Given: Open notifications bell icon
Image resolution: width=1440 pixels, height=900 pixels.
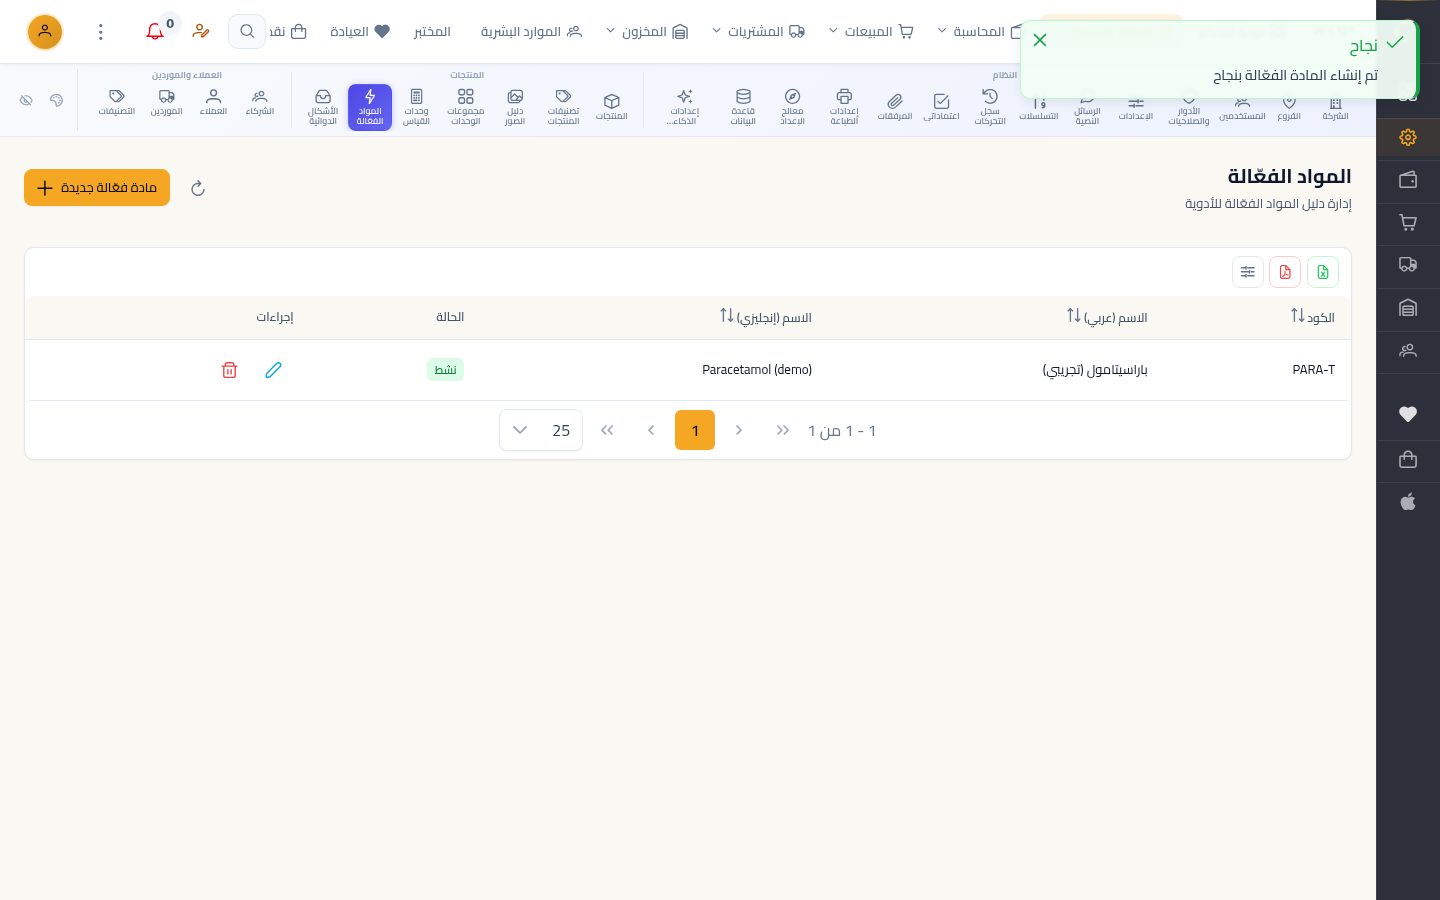Looking at the screenshot, I should tap(155, 32).
